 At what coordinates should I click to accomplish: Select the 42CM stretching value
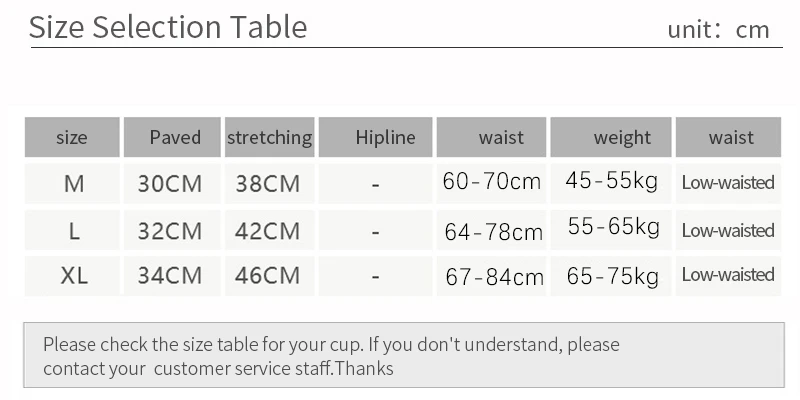pyautogui.click(x=267, y=231)
